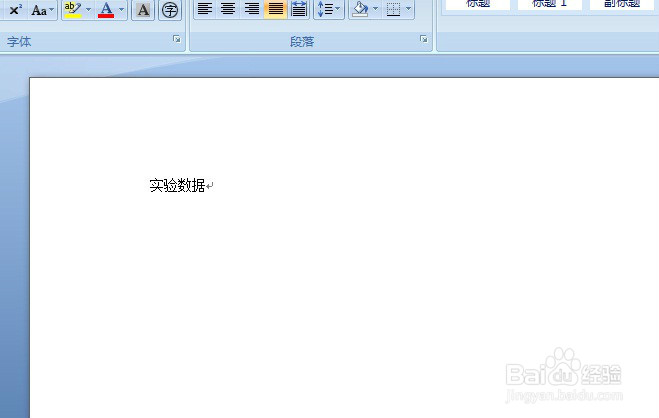Image resolution: width=659 pixels, height=418 pixels.
Task: Open the Paragraph dialog launcher
Action: 424,39
